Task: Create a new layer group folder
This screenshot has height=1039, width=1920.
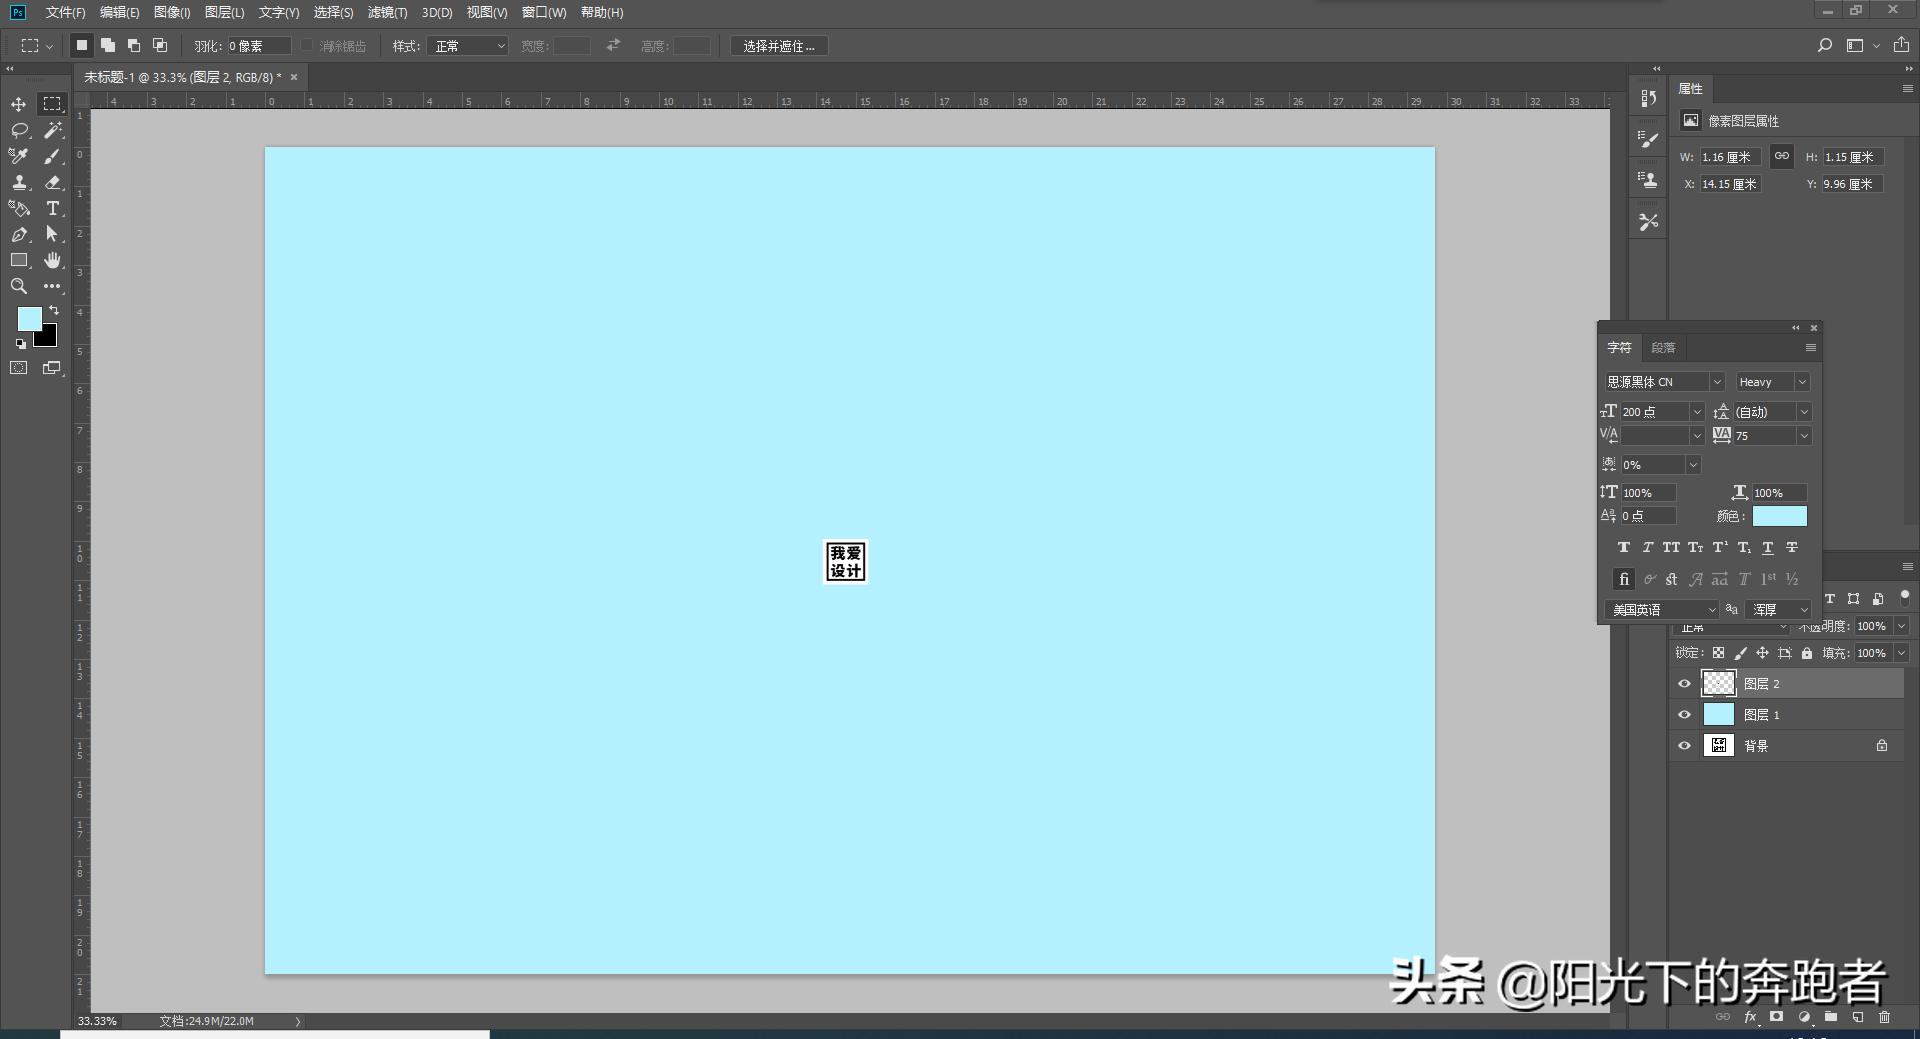Action: point(1831,1017)
